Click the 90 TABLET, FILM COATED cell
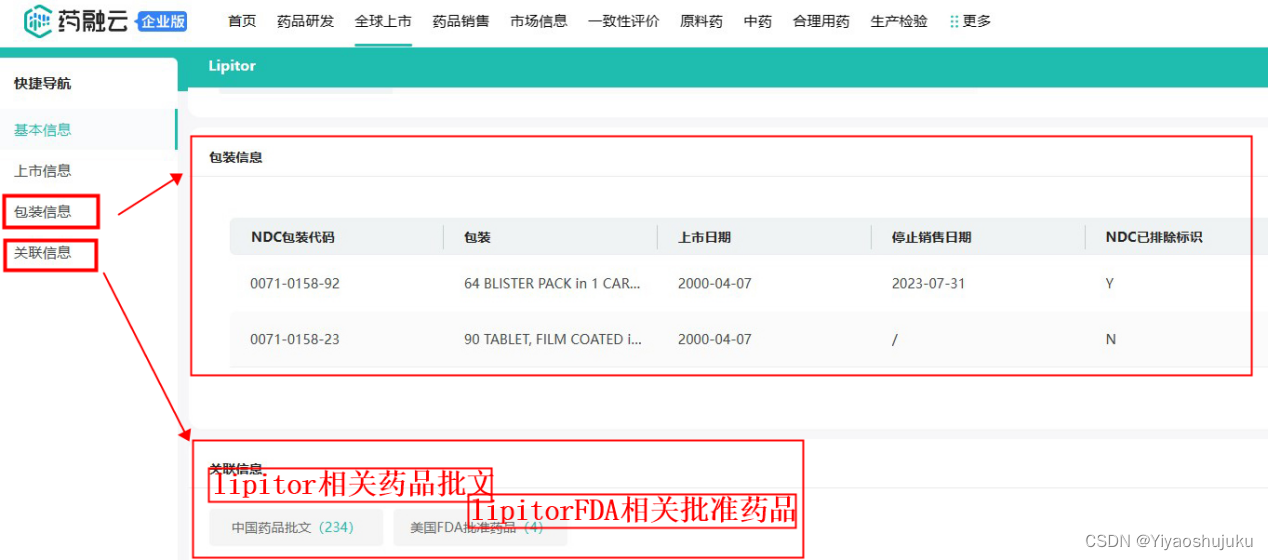This screenshot has width=1268, height=560. pyautogui.click(x=553, y=340)
